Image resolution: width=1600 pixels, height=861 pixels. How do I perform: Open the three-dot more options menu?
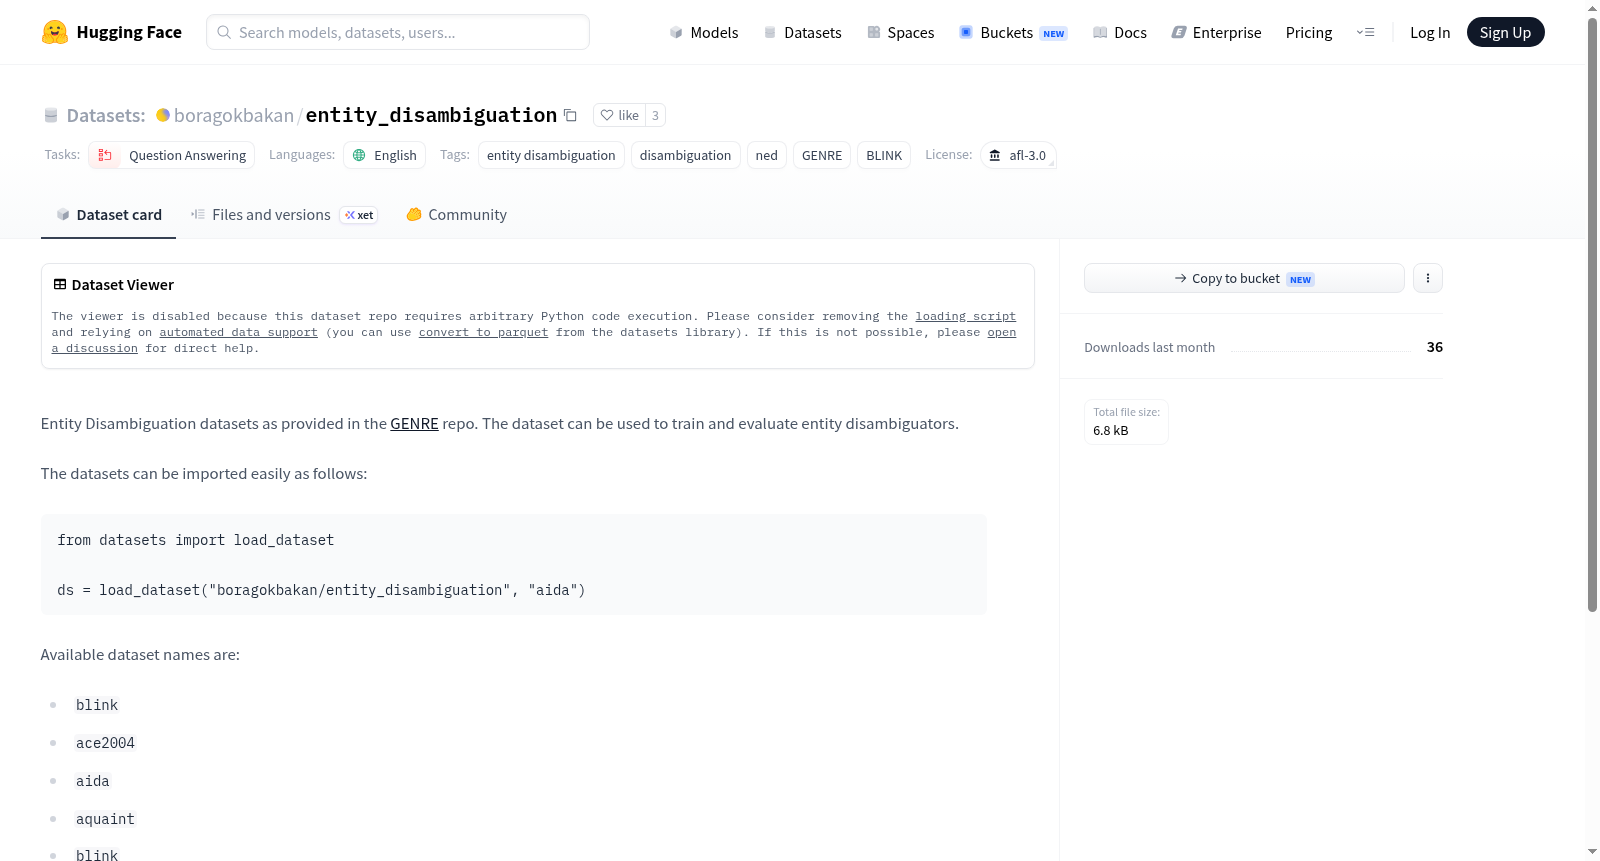point(1428,278)
